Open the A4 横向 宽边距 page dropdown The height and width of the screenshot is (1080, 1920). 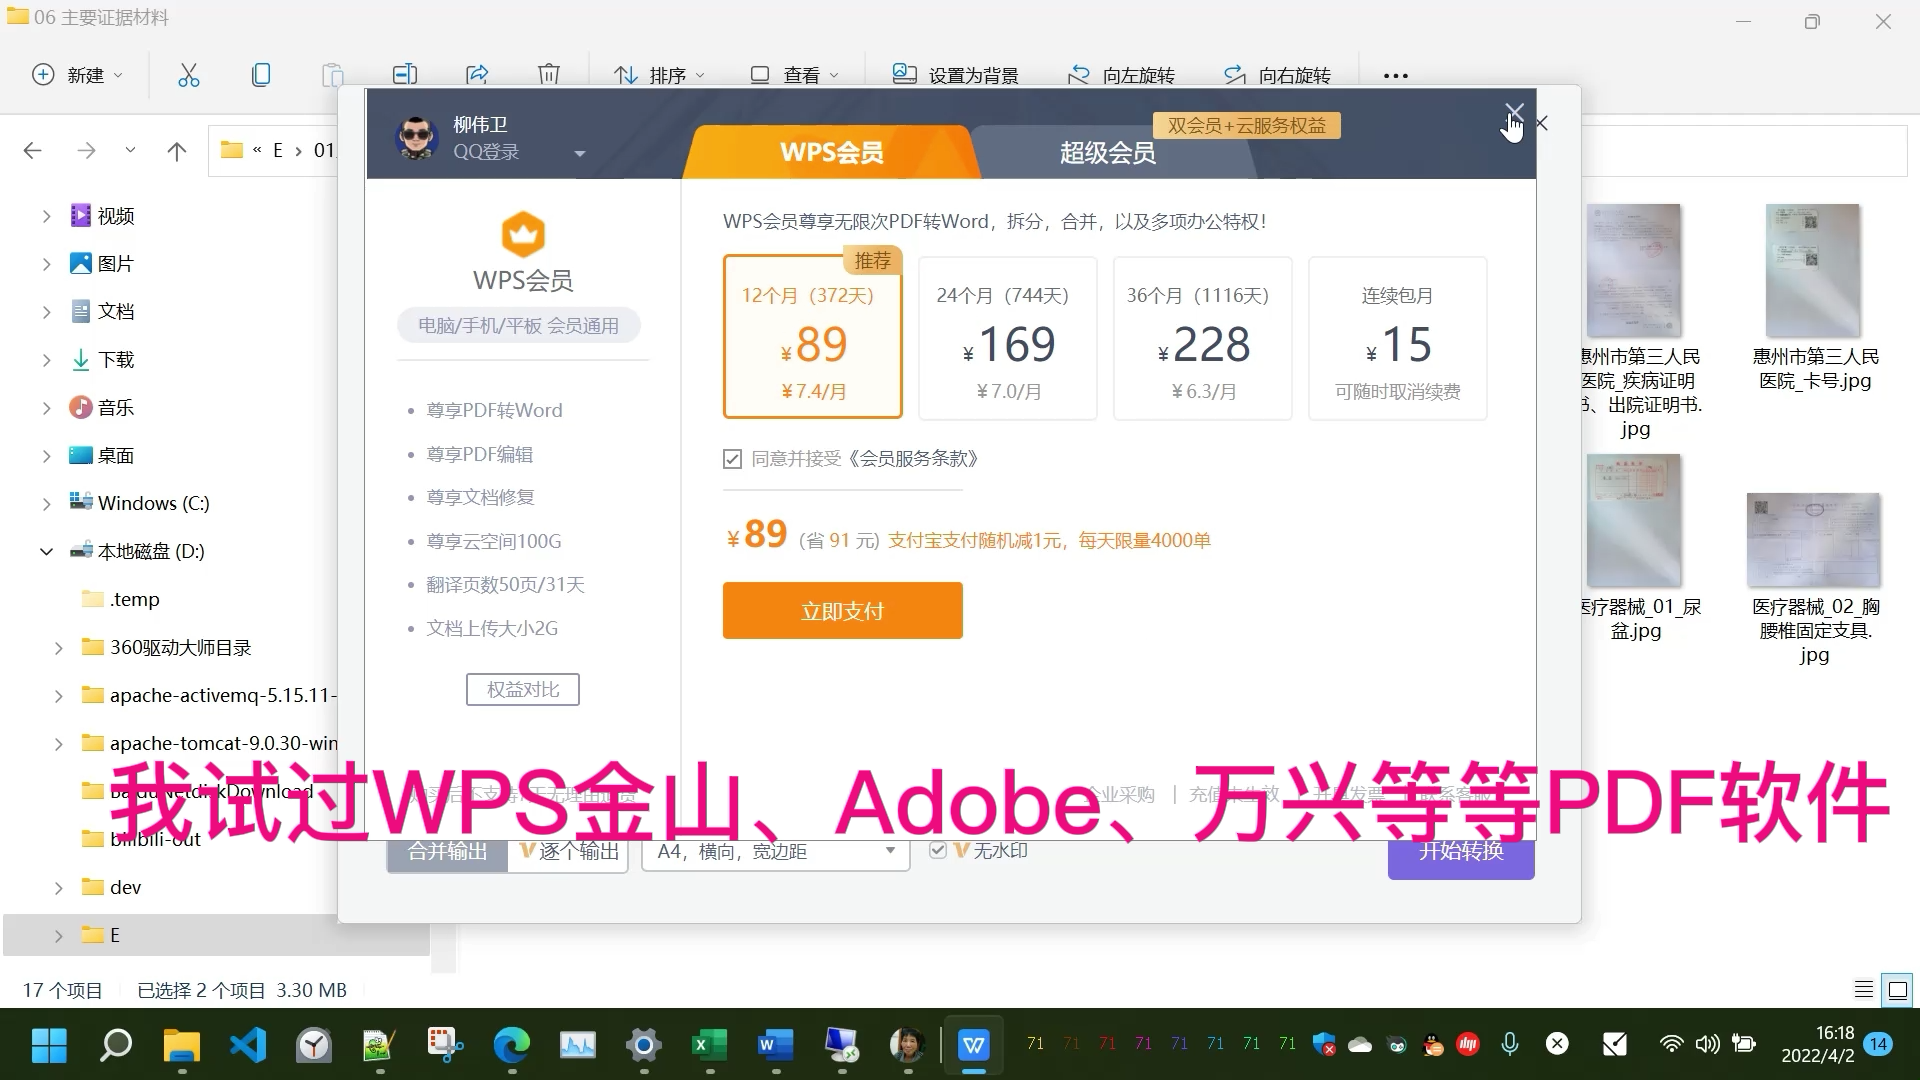pos(775,852)
